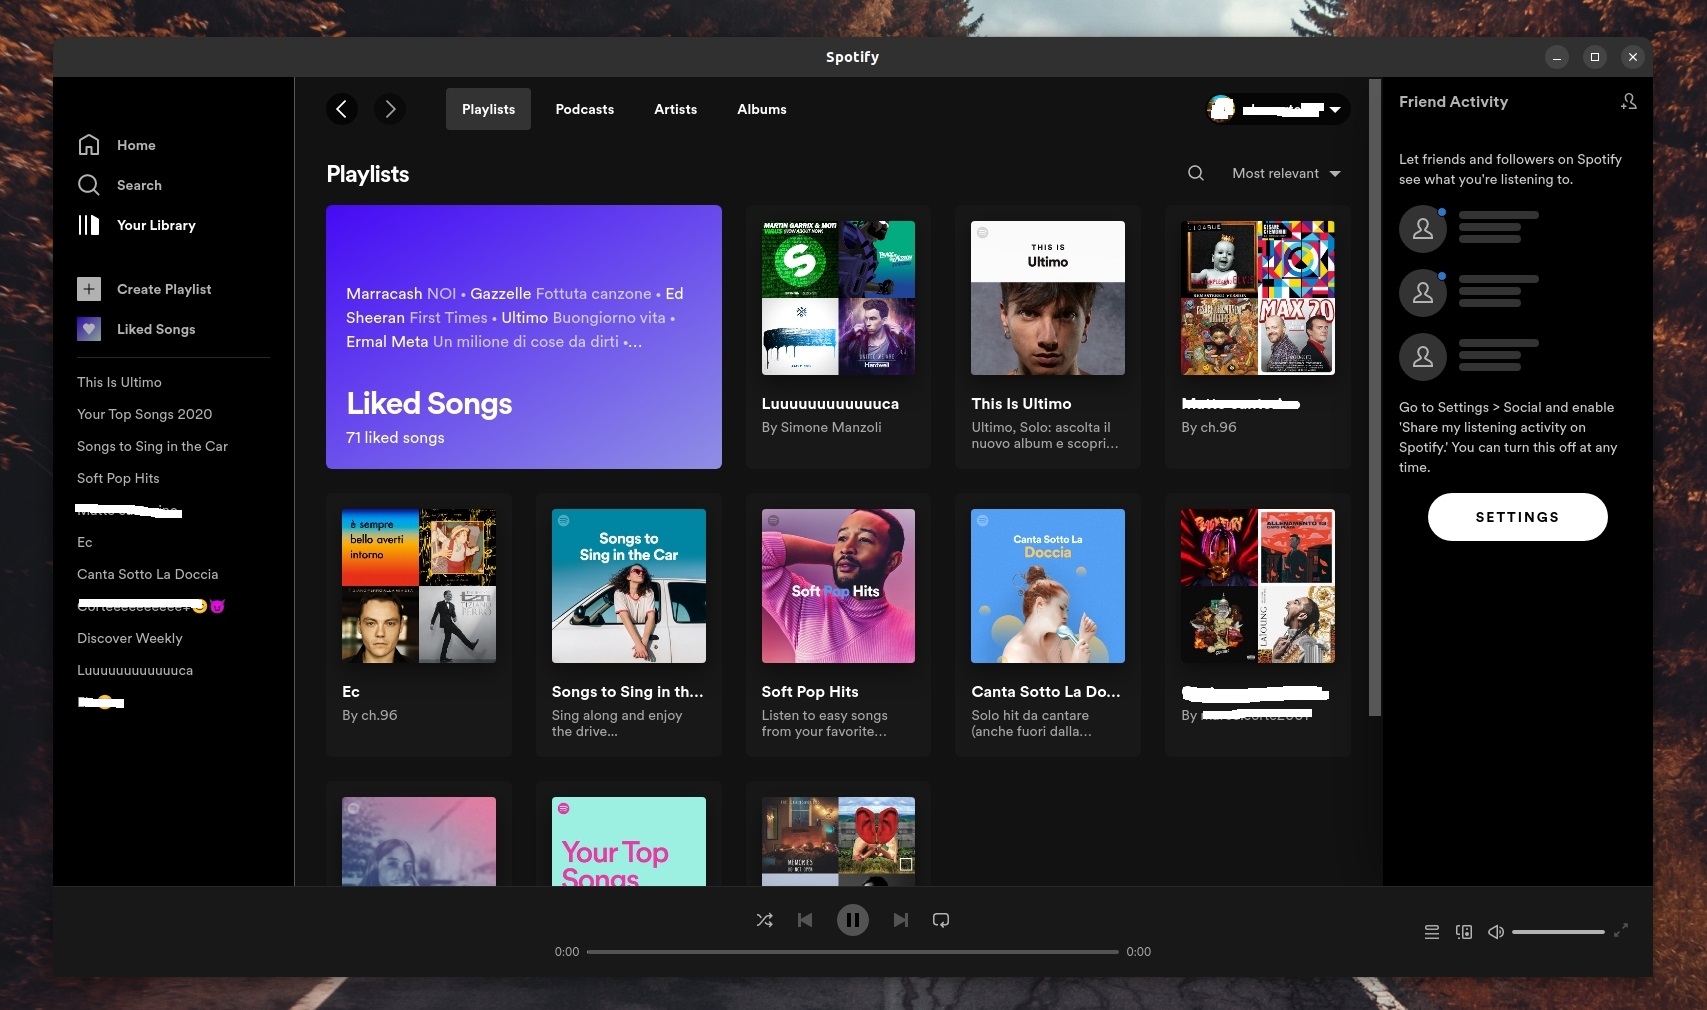Open the Discover Weekly playlist link

129,638
